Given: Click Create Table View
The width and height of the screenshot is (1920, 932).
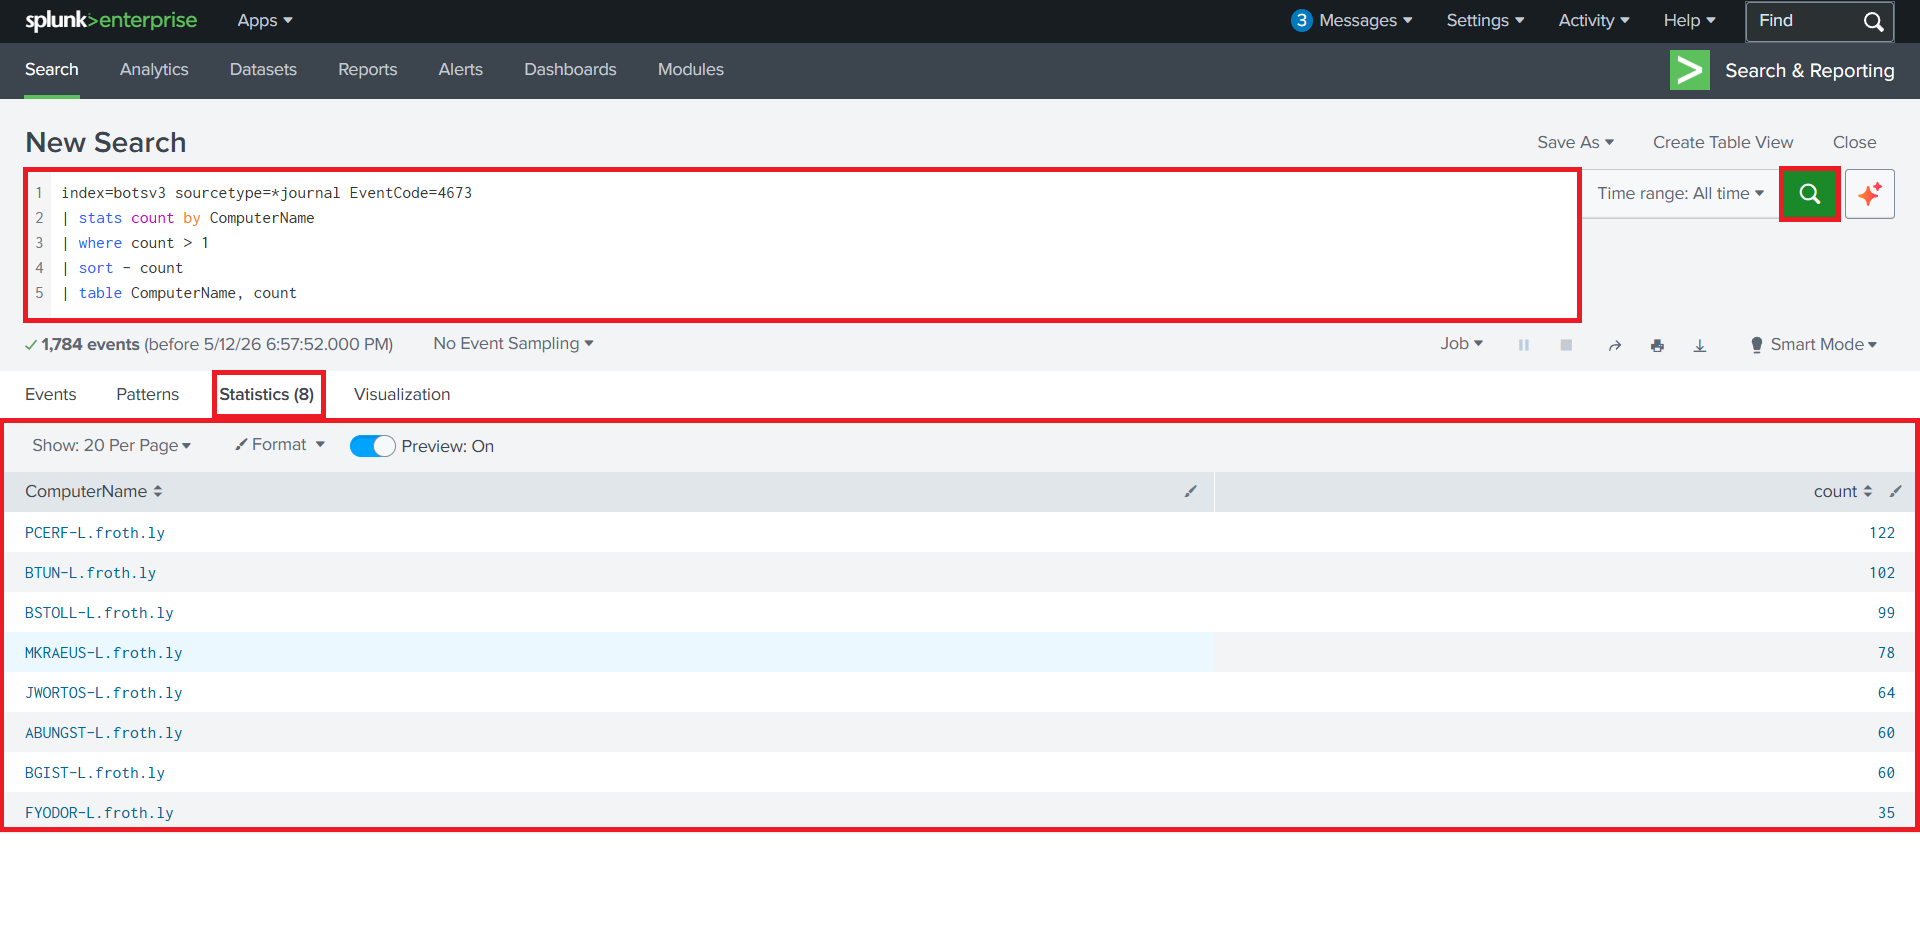Looking at the screenshot, I should click(1722, 142).
